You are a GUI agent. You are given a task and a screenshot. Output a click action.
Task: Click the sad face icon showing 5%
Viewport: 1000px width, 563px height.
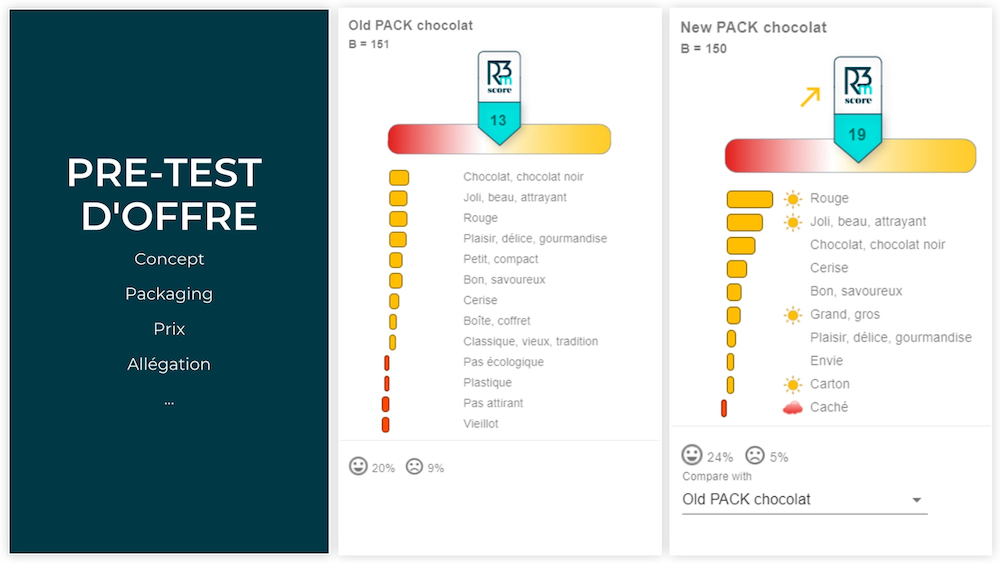coord(755,455)
